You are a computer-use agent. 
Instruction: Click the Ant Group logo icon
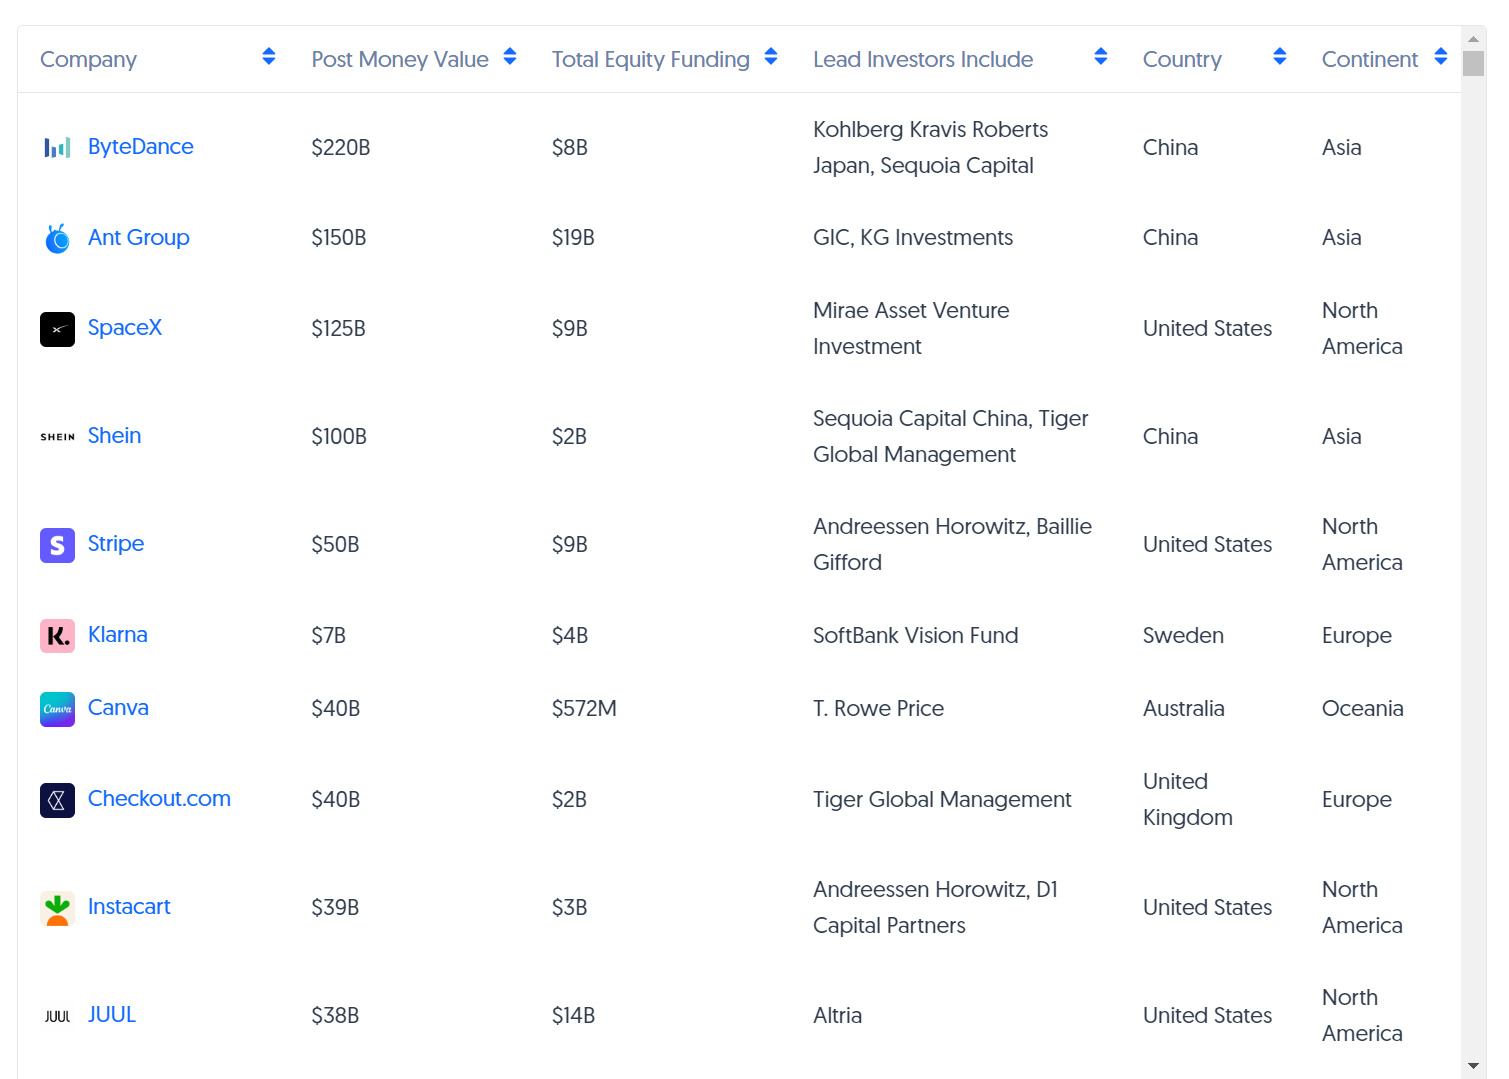tap(57, 238)
